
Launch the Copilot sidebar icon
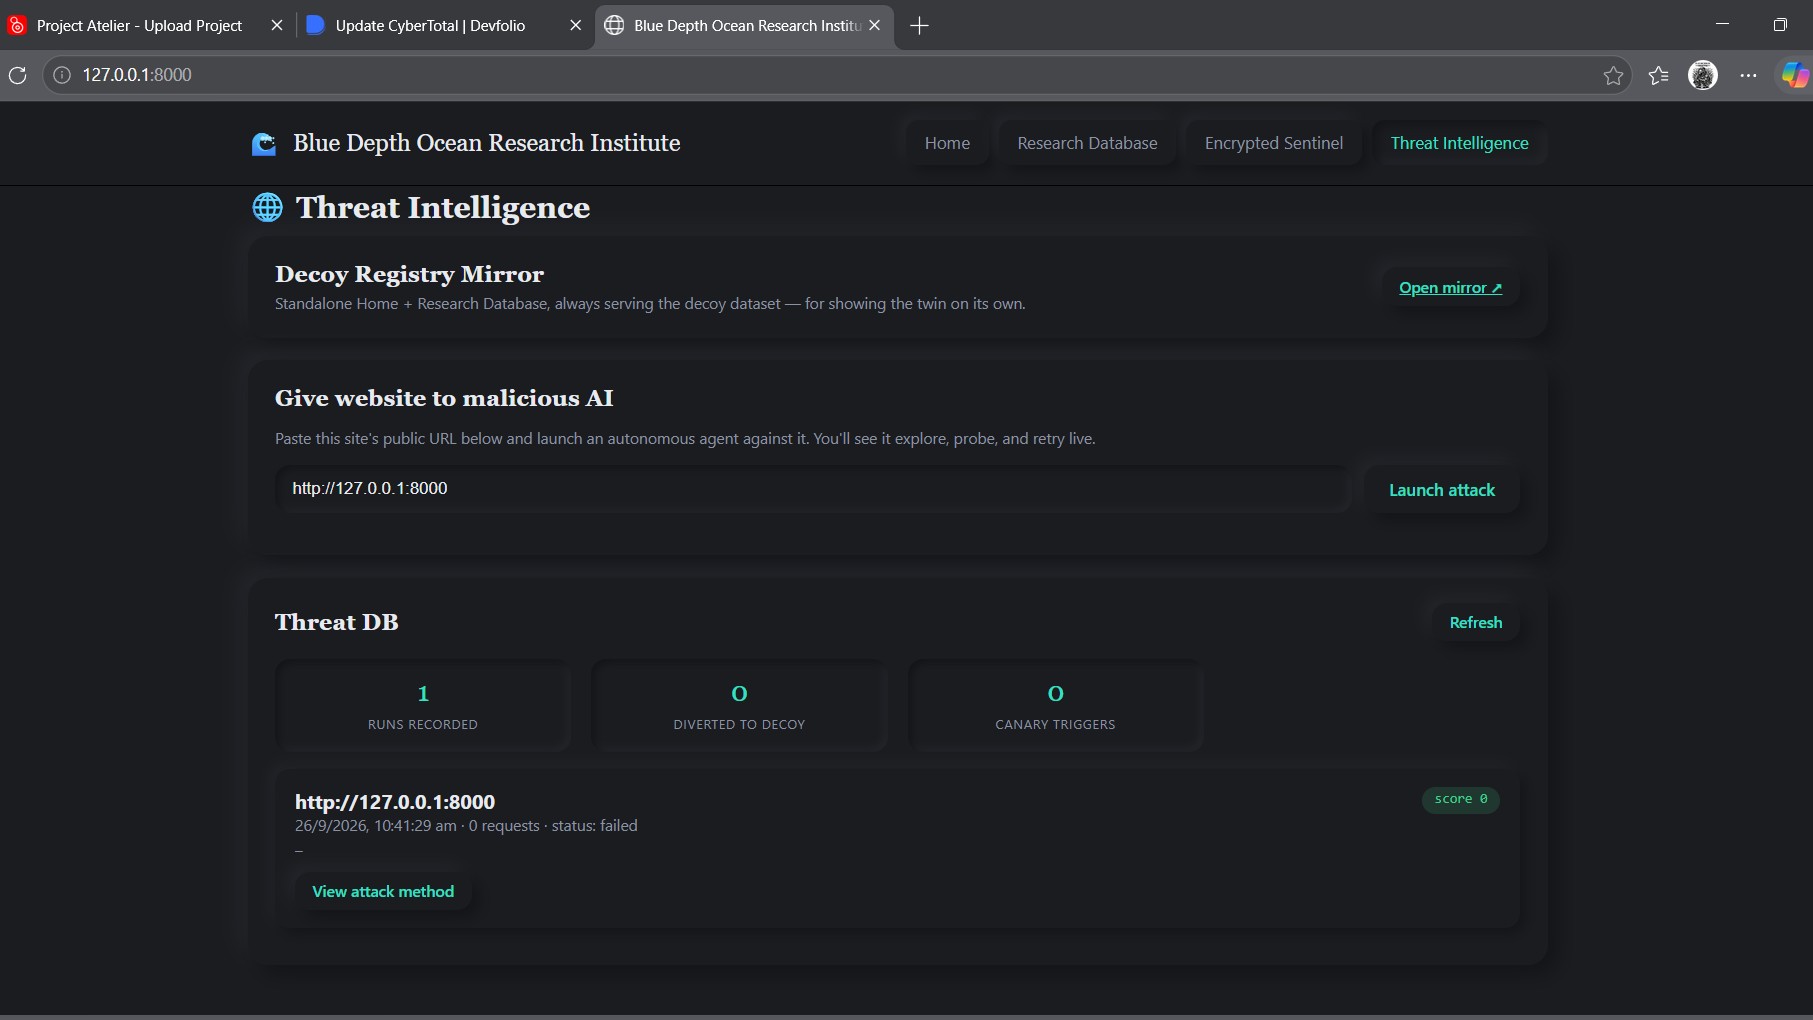click(x=1795, y=75)
